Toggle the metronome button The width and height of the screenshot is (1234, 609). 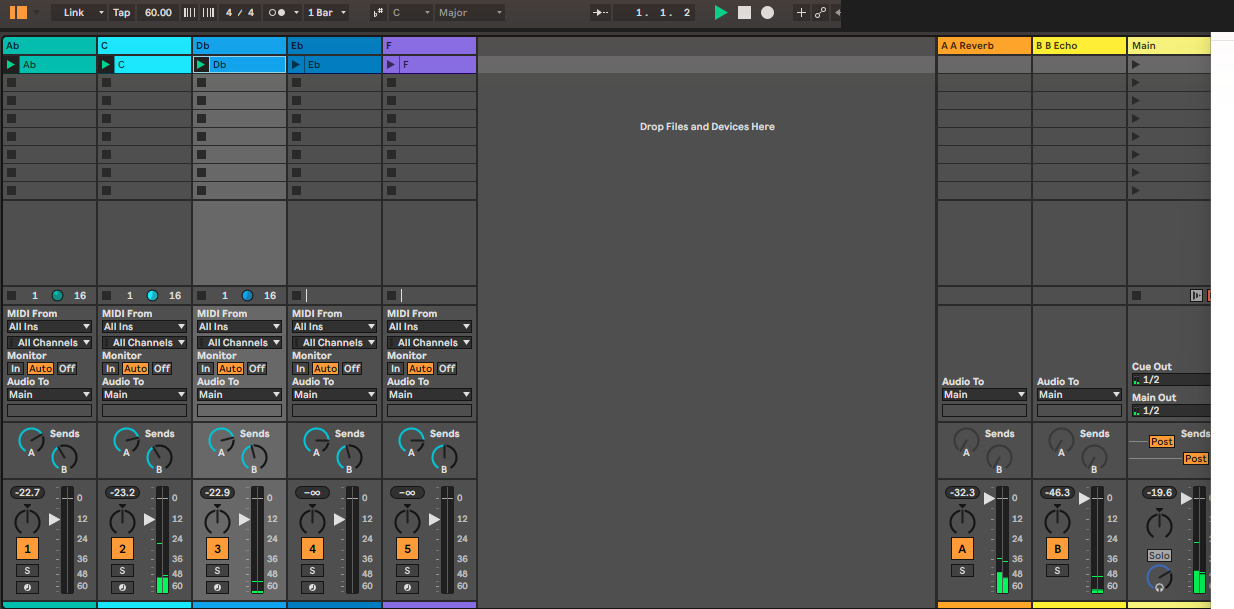tap(278, 12)
